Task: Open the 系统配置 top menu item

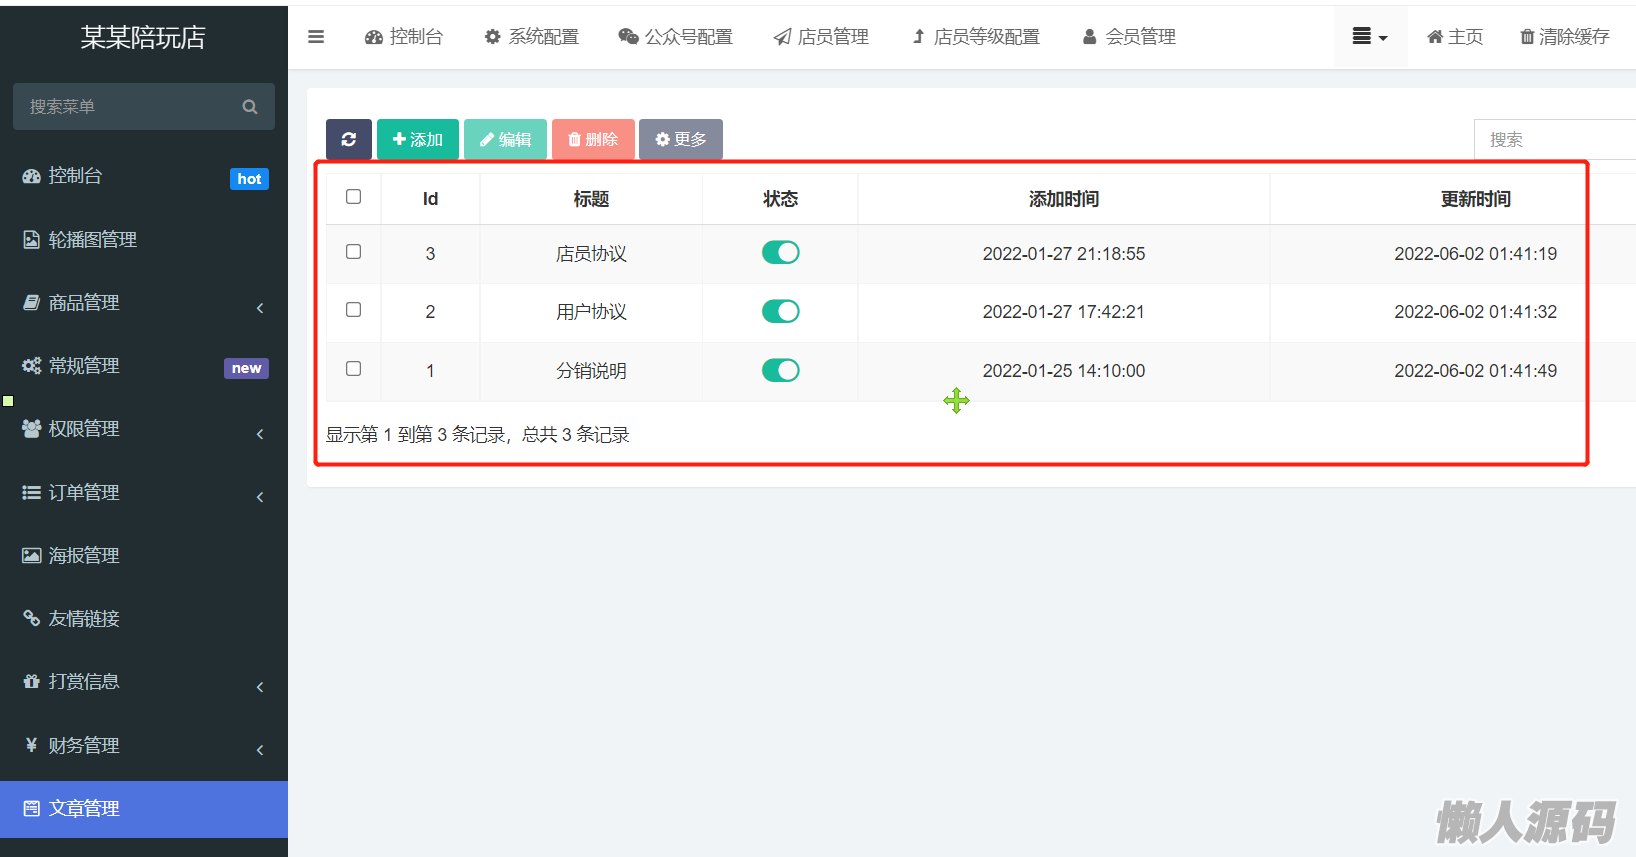Action: [532, 37]
